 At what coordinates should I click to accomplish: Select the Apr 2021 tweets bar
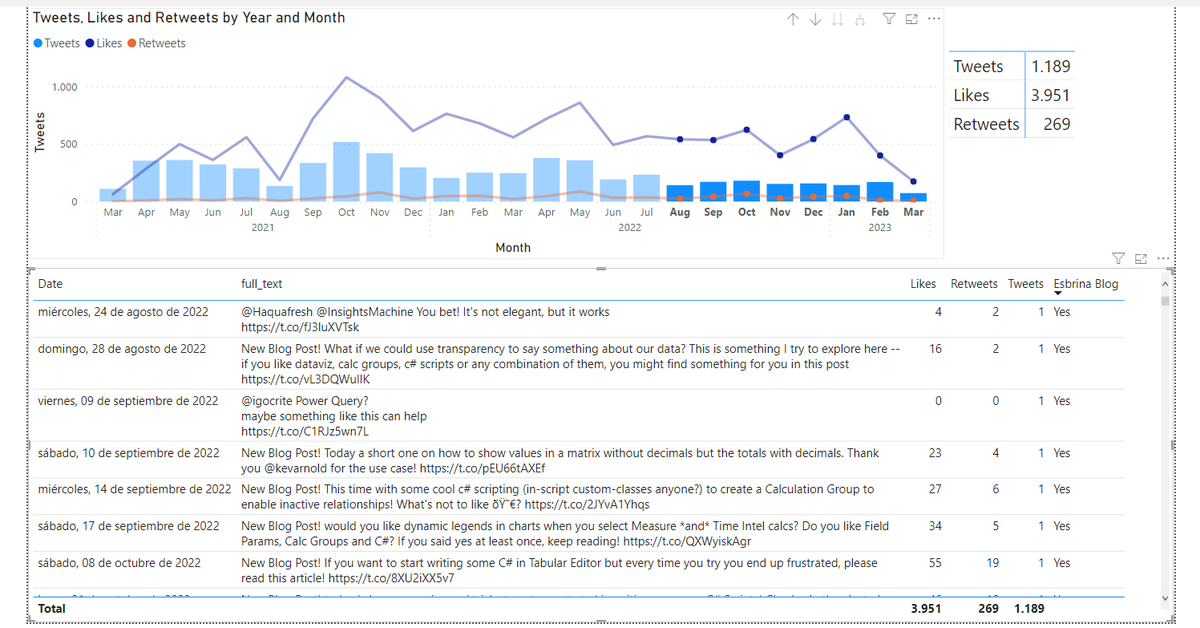click(x=146, y=181)
